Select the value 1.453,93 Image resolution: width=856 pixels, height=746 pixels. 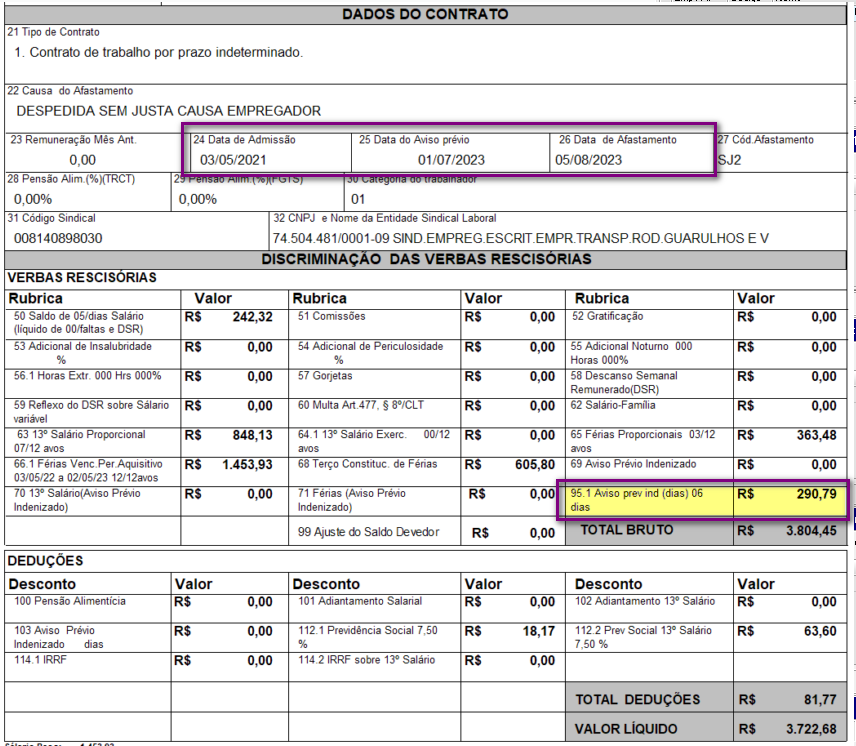click(247, 465)
